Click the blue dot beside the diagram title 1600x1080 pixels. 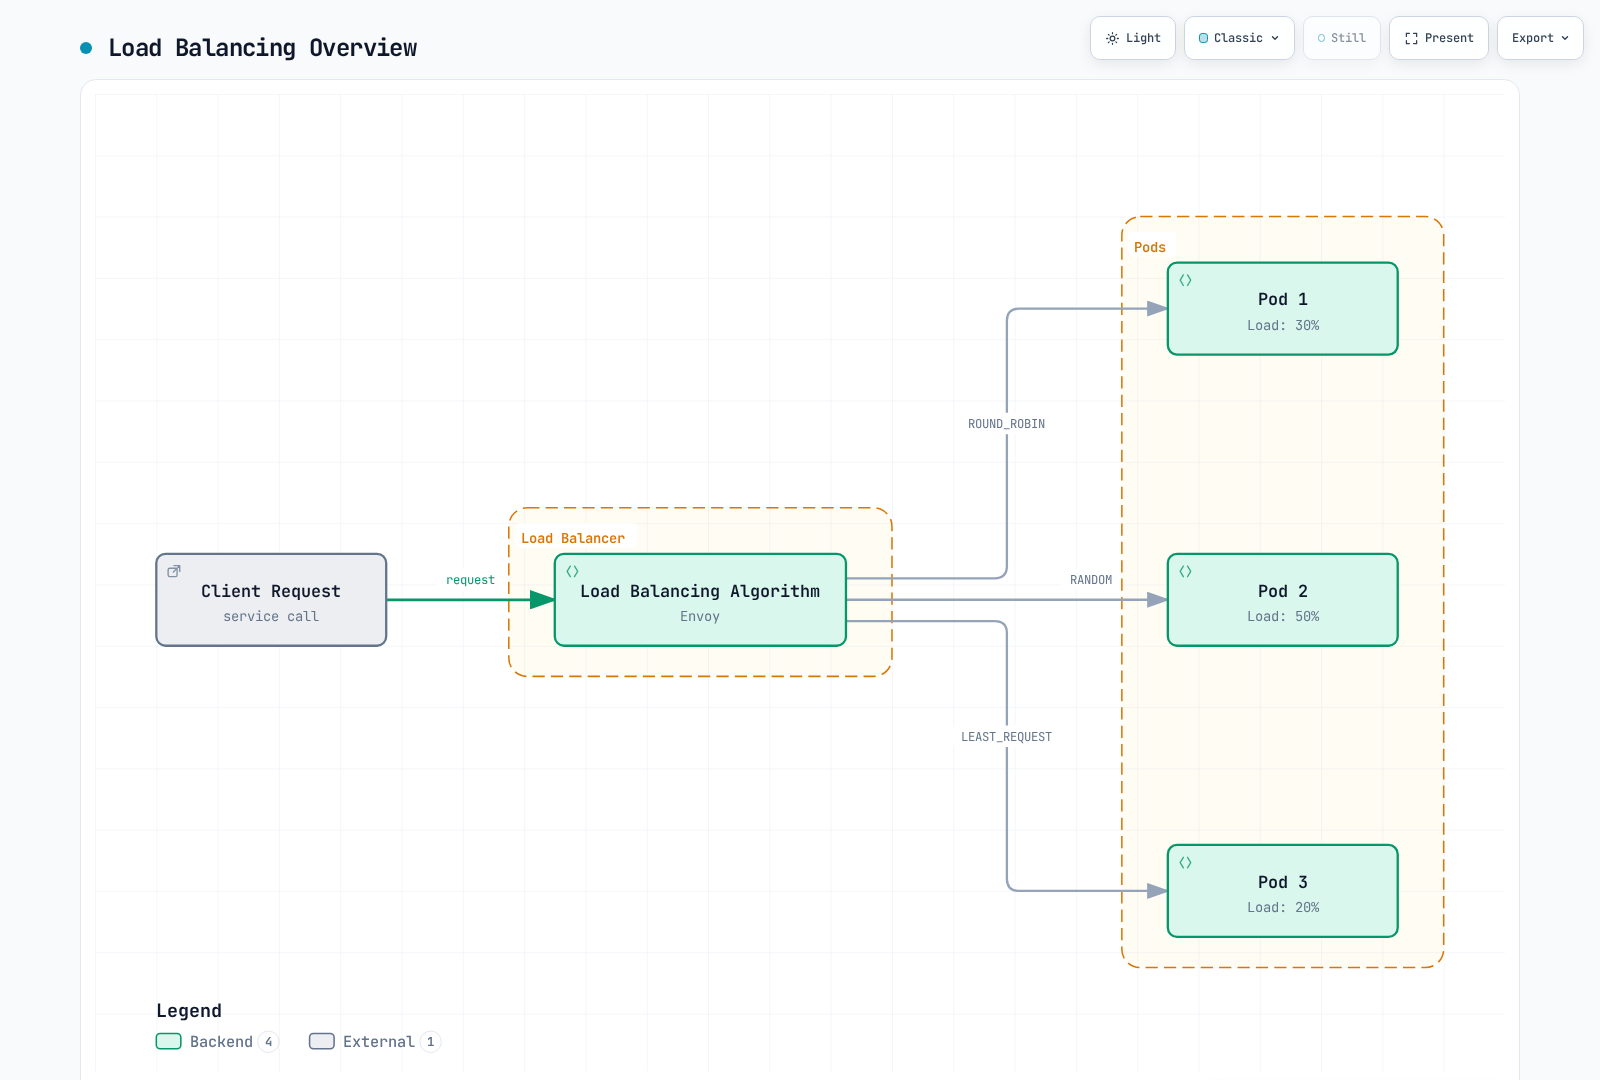pos(86,47)
